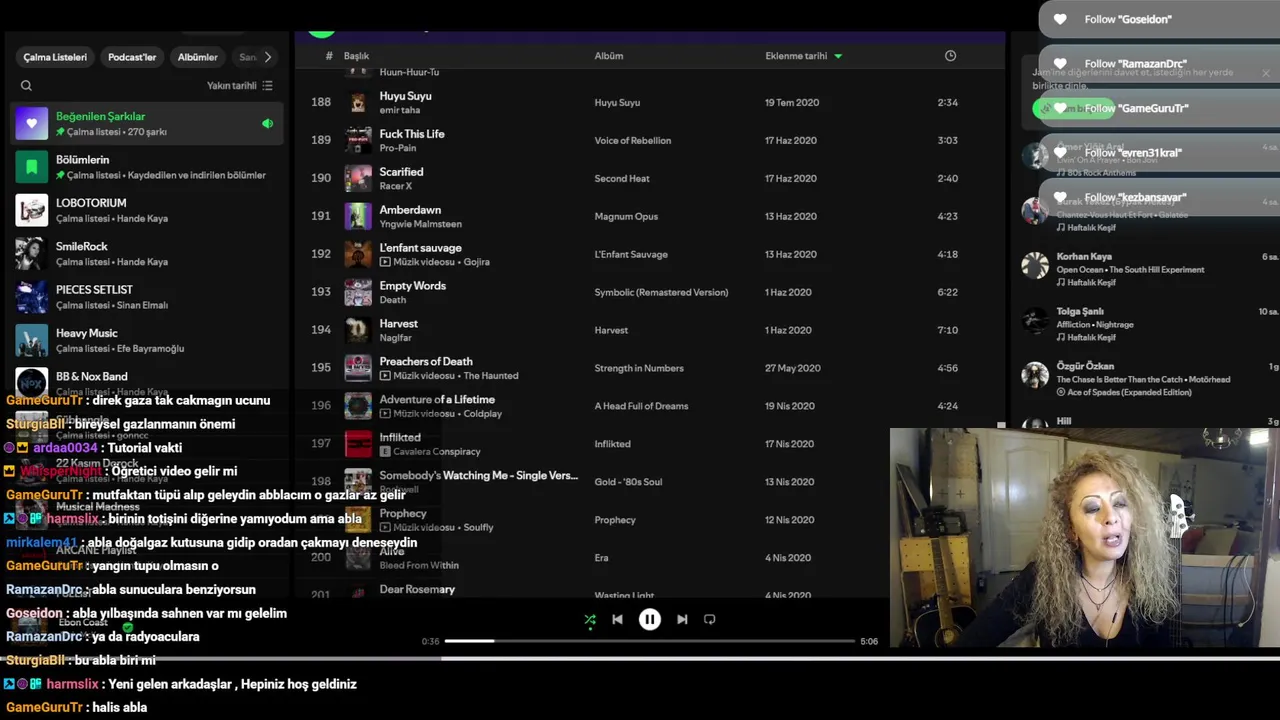Click music video icon on L'enfant sauvage

[385, 262]
